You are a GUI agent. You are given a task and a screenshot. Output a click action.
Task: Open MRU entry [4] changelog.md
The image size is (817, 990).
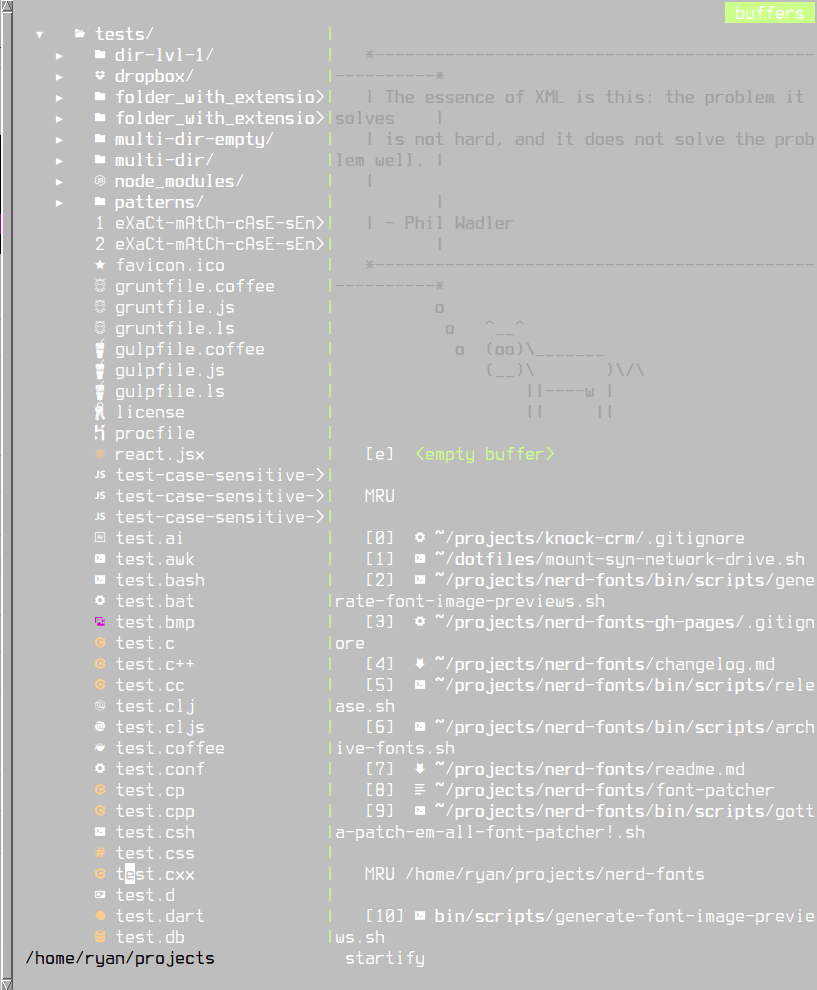570,664
